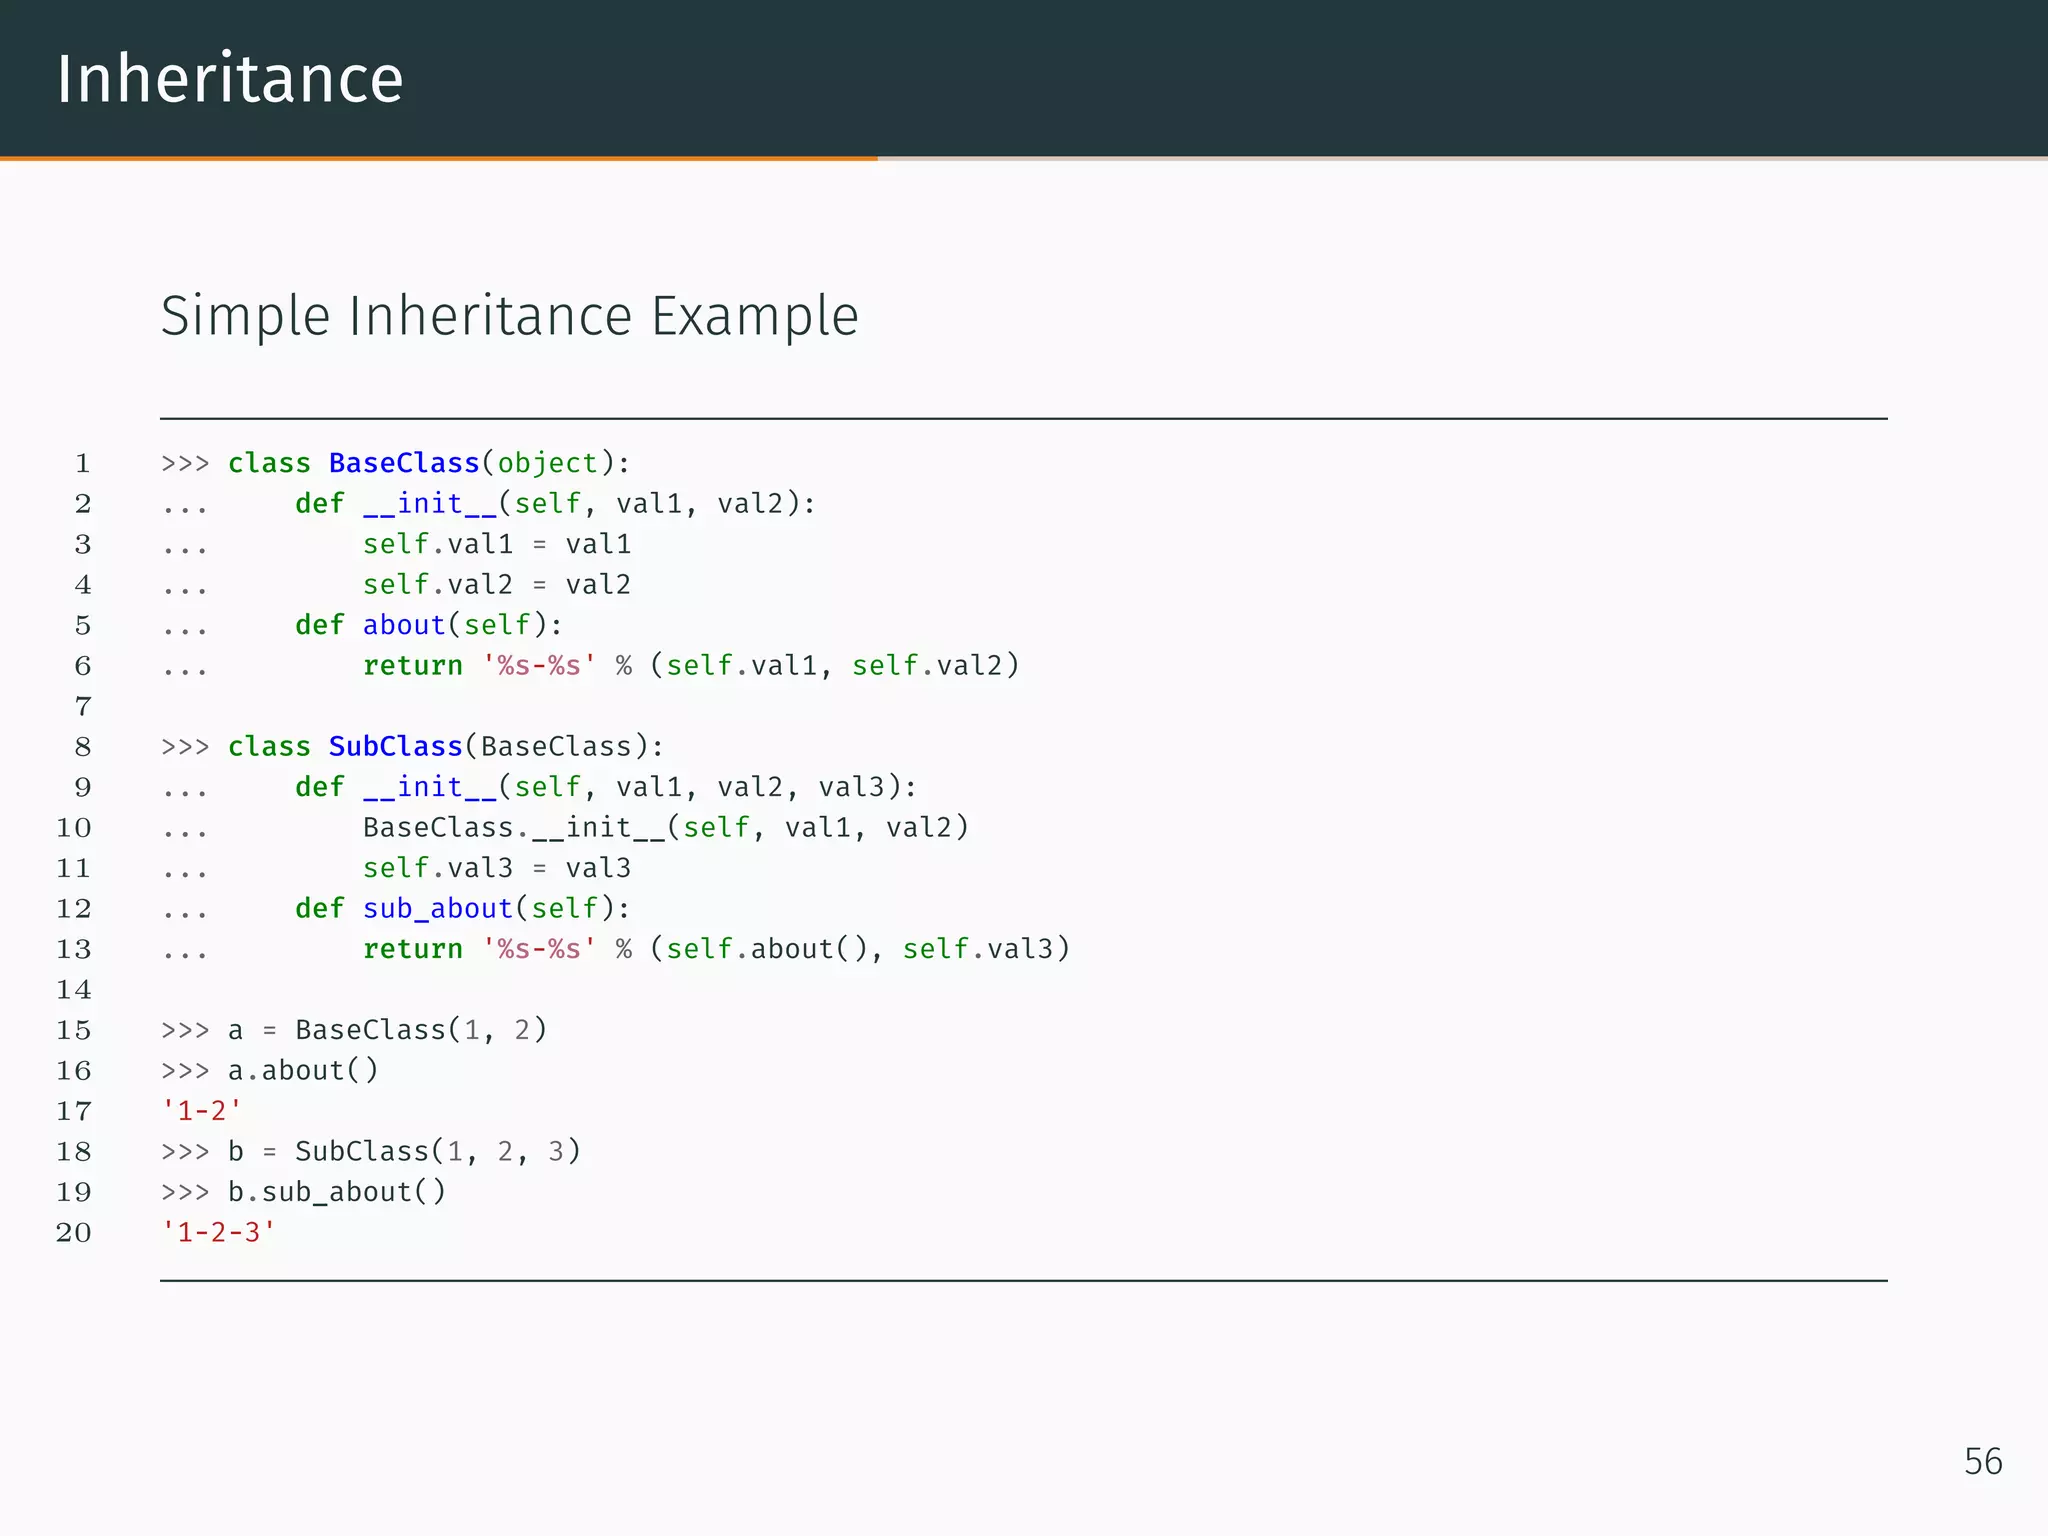Screen dimensions: 2048x1536
Task: Click the 'class SubClass(BaseClass):' line
Action: (x=413, y=747)
